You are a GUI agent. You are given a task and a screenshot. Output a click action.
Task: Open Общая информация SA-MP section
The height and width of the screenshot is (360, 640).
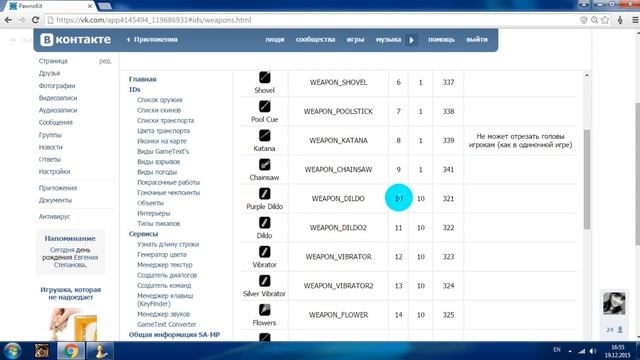point(174,334)
